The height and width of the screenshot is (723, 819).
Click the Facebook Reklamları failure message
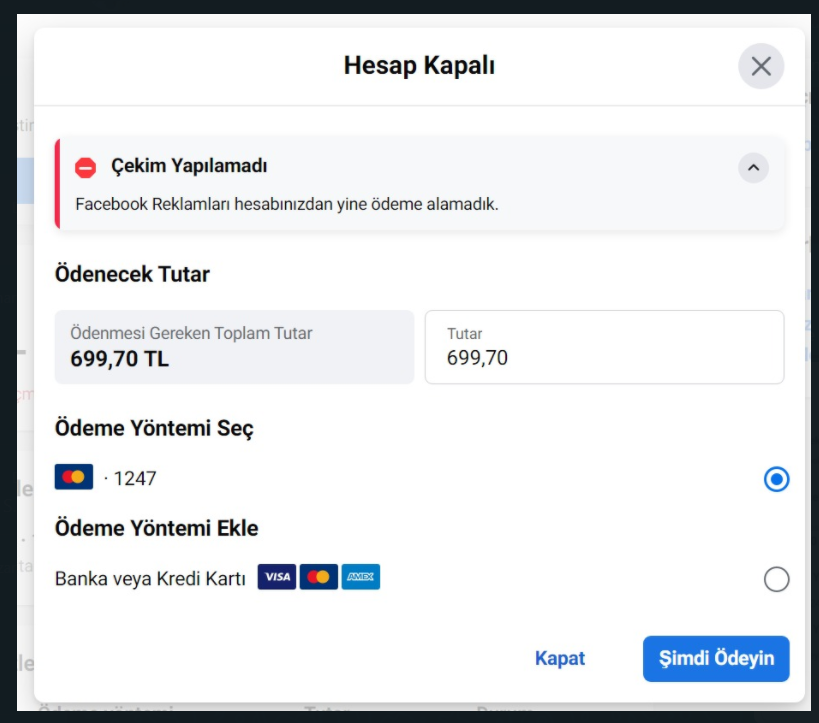287,204
